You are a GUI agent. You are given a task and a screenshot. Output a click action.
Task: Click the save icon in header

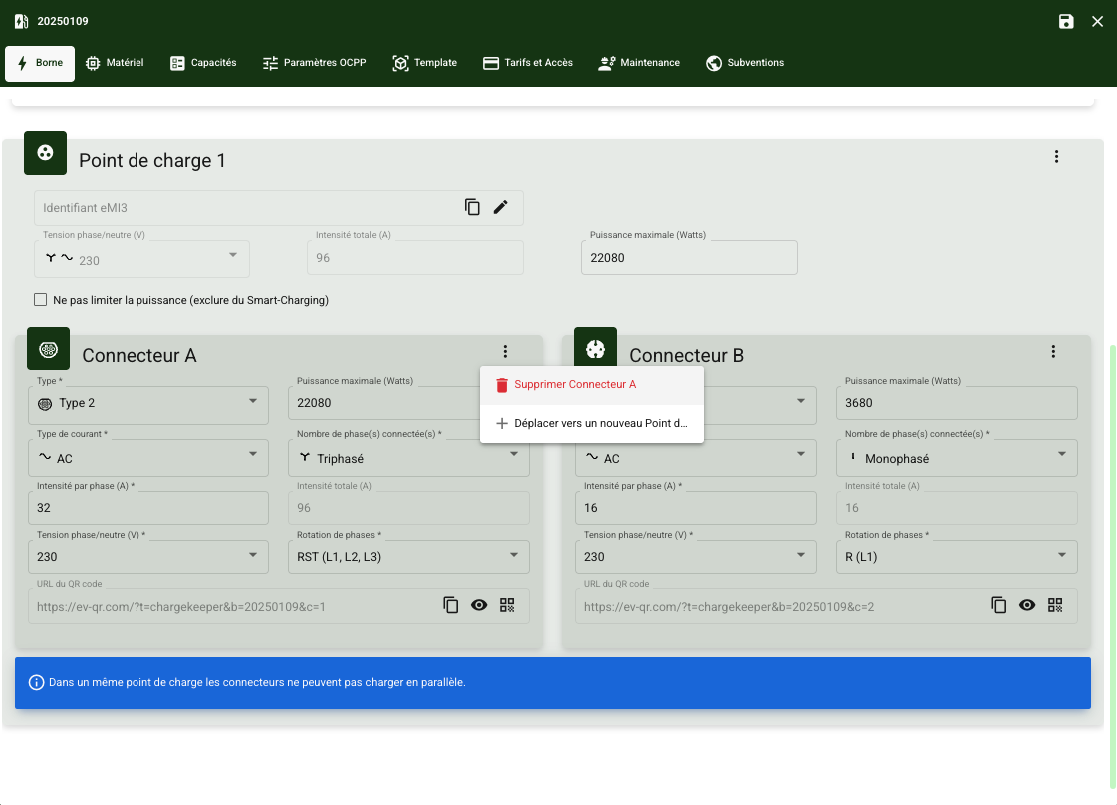click(1066, 22)
